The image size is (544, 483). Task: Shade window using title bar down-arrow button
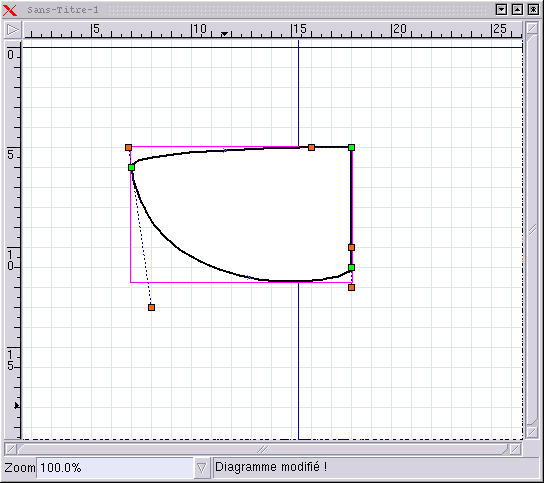[501, 9]
